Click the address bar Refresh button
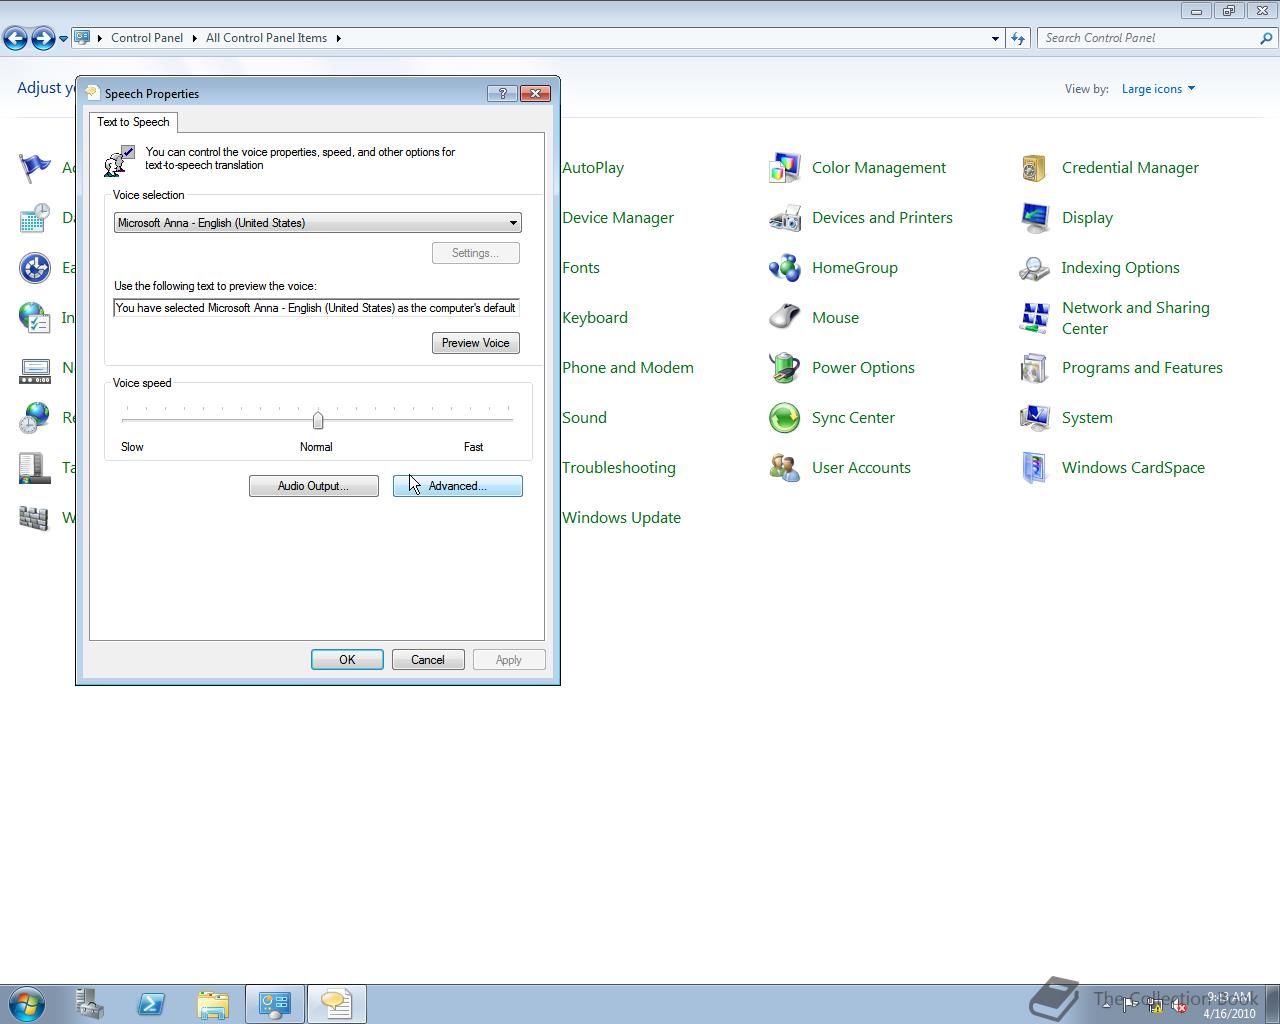Viewport: 1280px width, 1024px height. [x=1018, y=38]
